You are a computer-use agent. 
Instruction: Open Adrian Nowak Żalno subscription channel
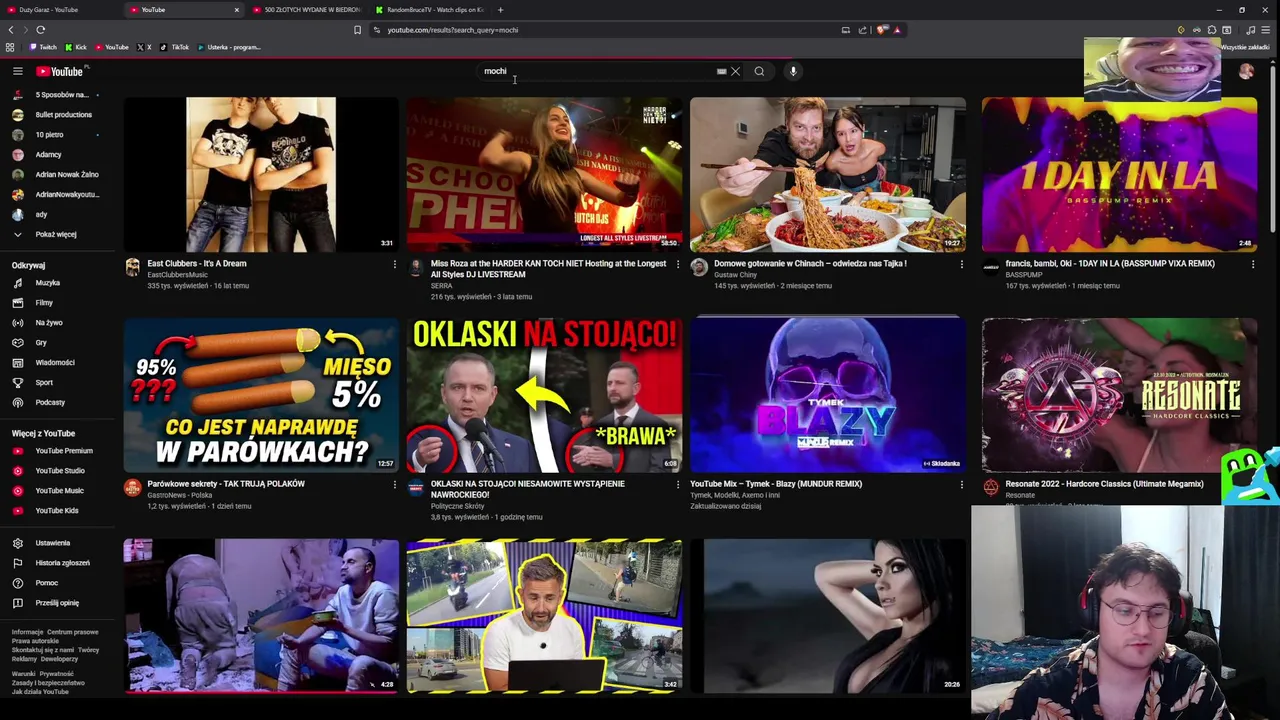coord(55,175)
